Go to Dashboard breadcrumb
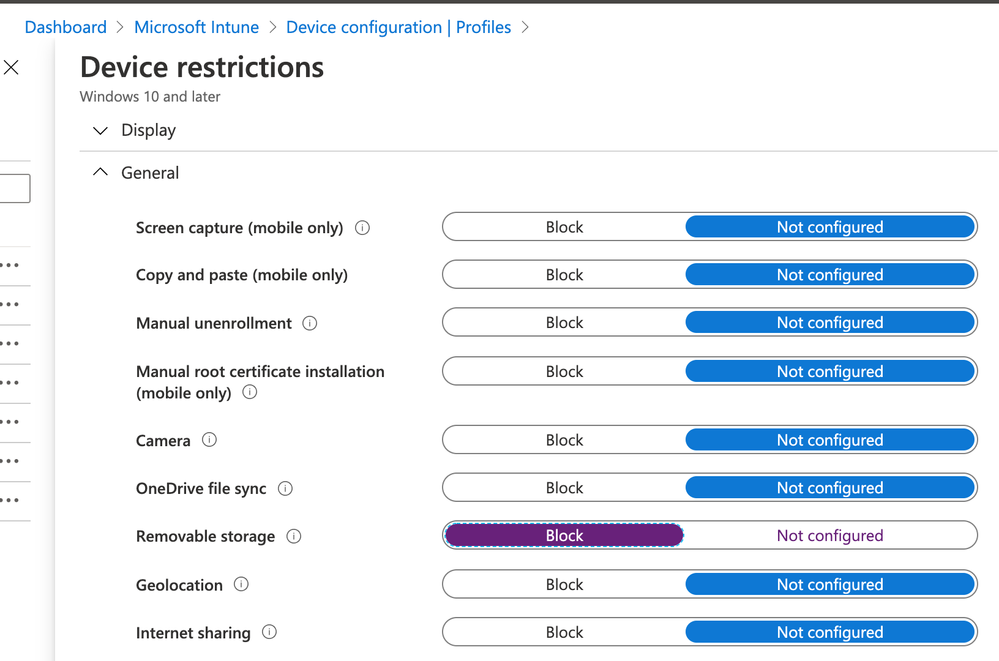Screen dimensions: 999x661 pos(65,27)
